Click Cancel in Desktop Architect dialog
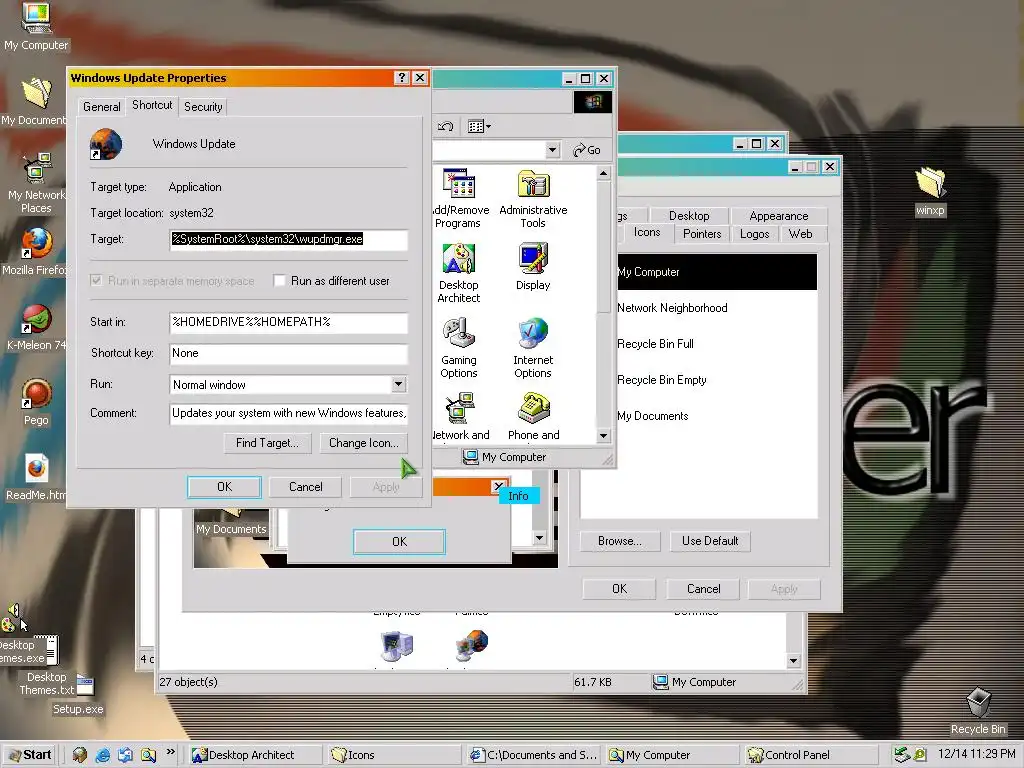 pos(703,588)
